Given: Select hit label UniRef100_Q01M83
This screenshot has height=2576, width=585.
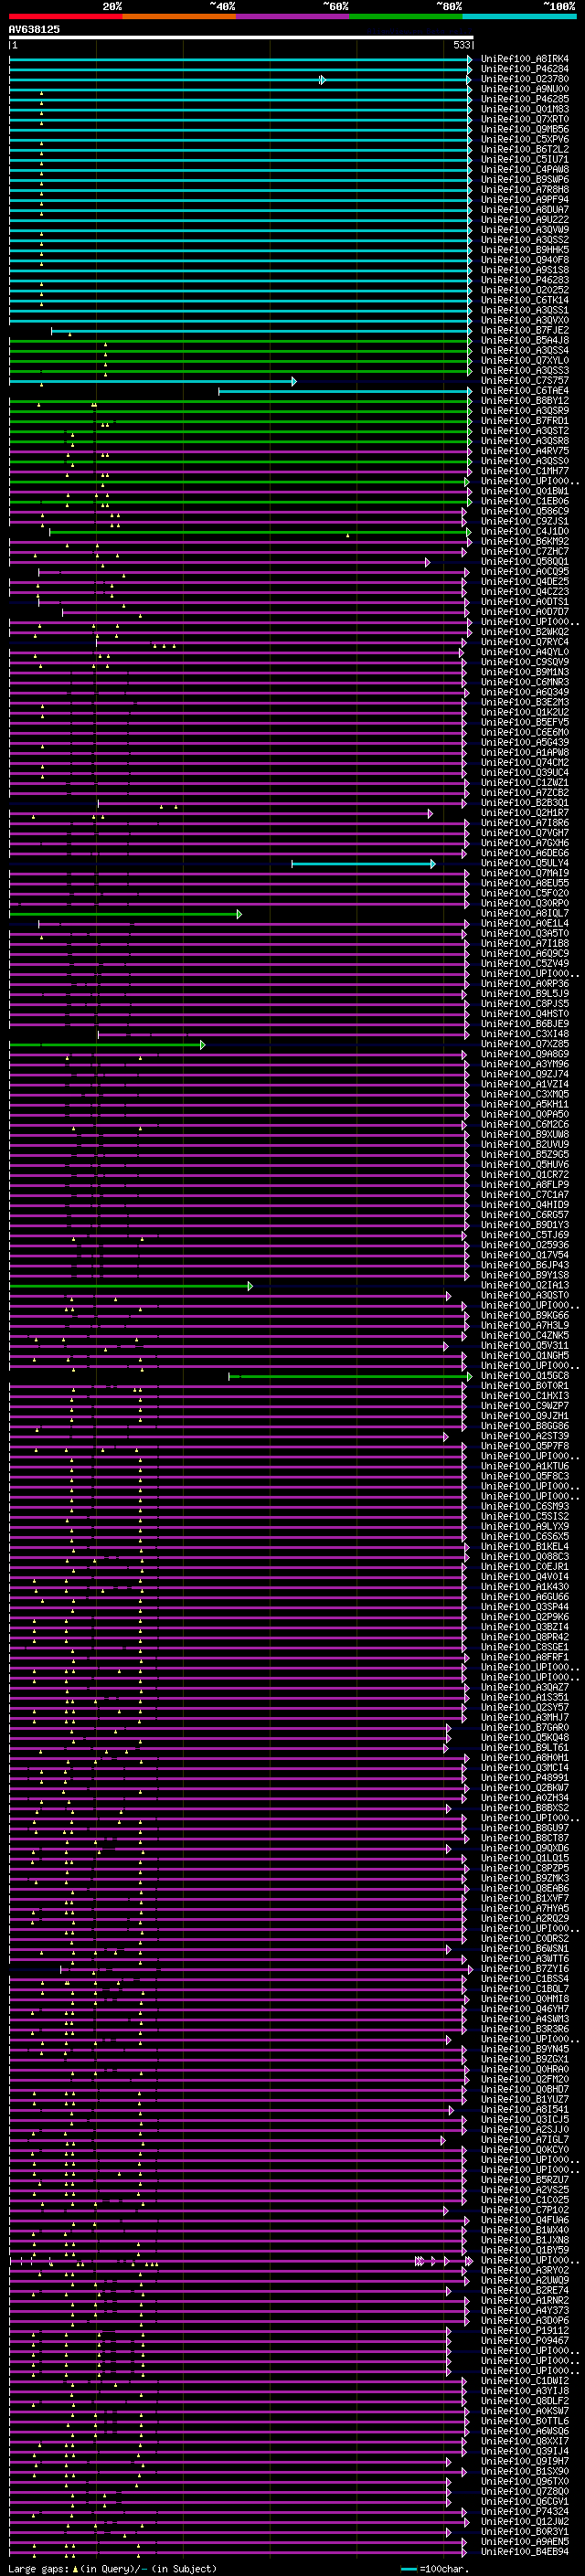Looking at the screenshot, I should [524, 109].
